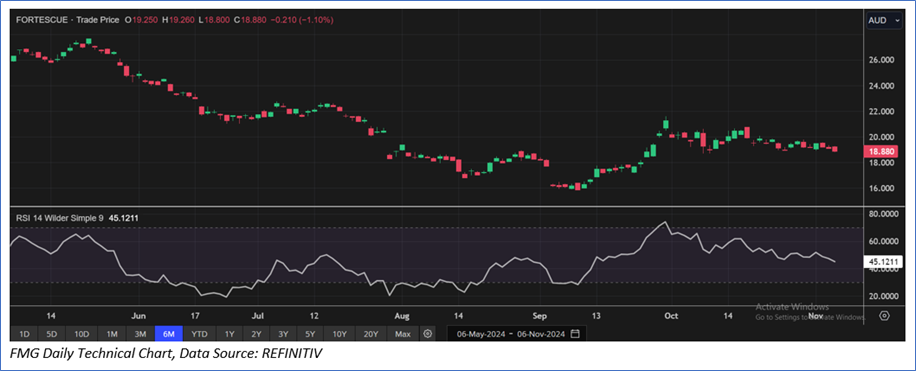
Task: Switch to the Max range
Action: click(x=403, y=334)
